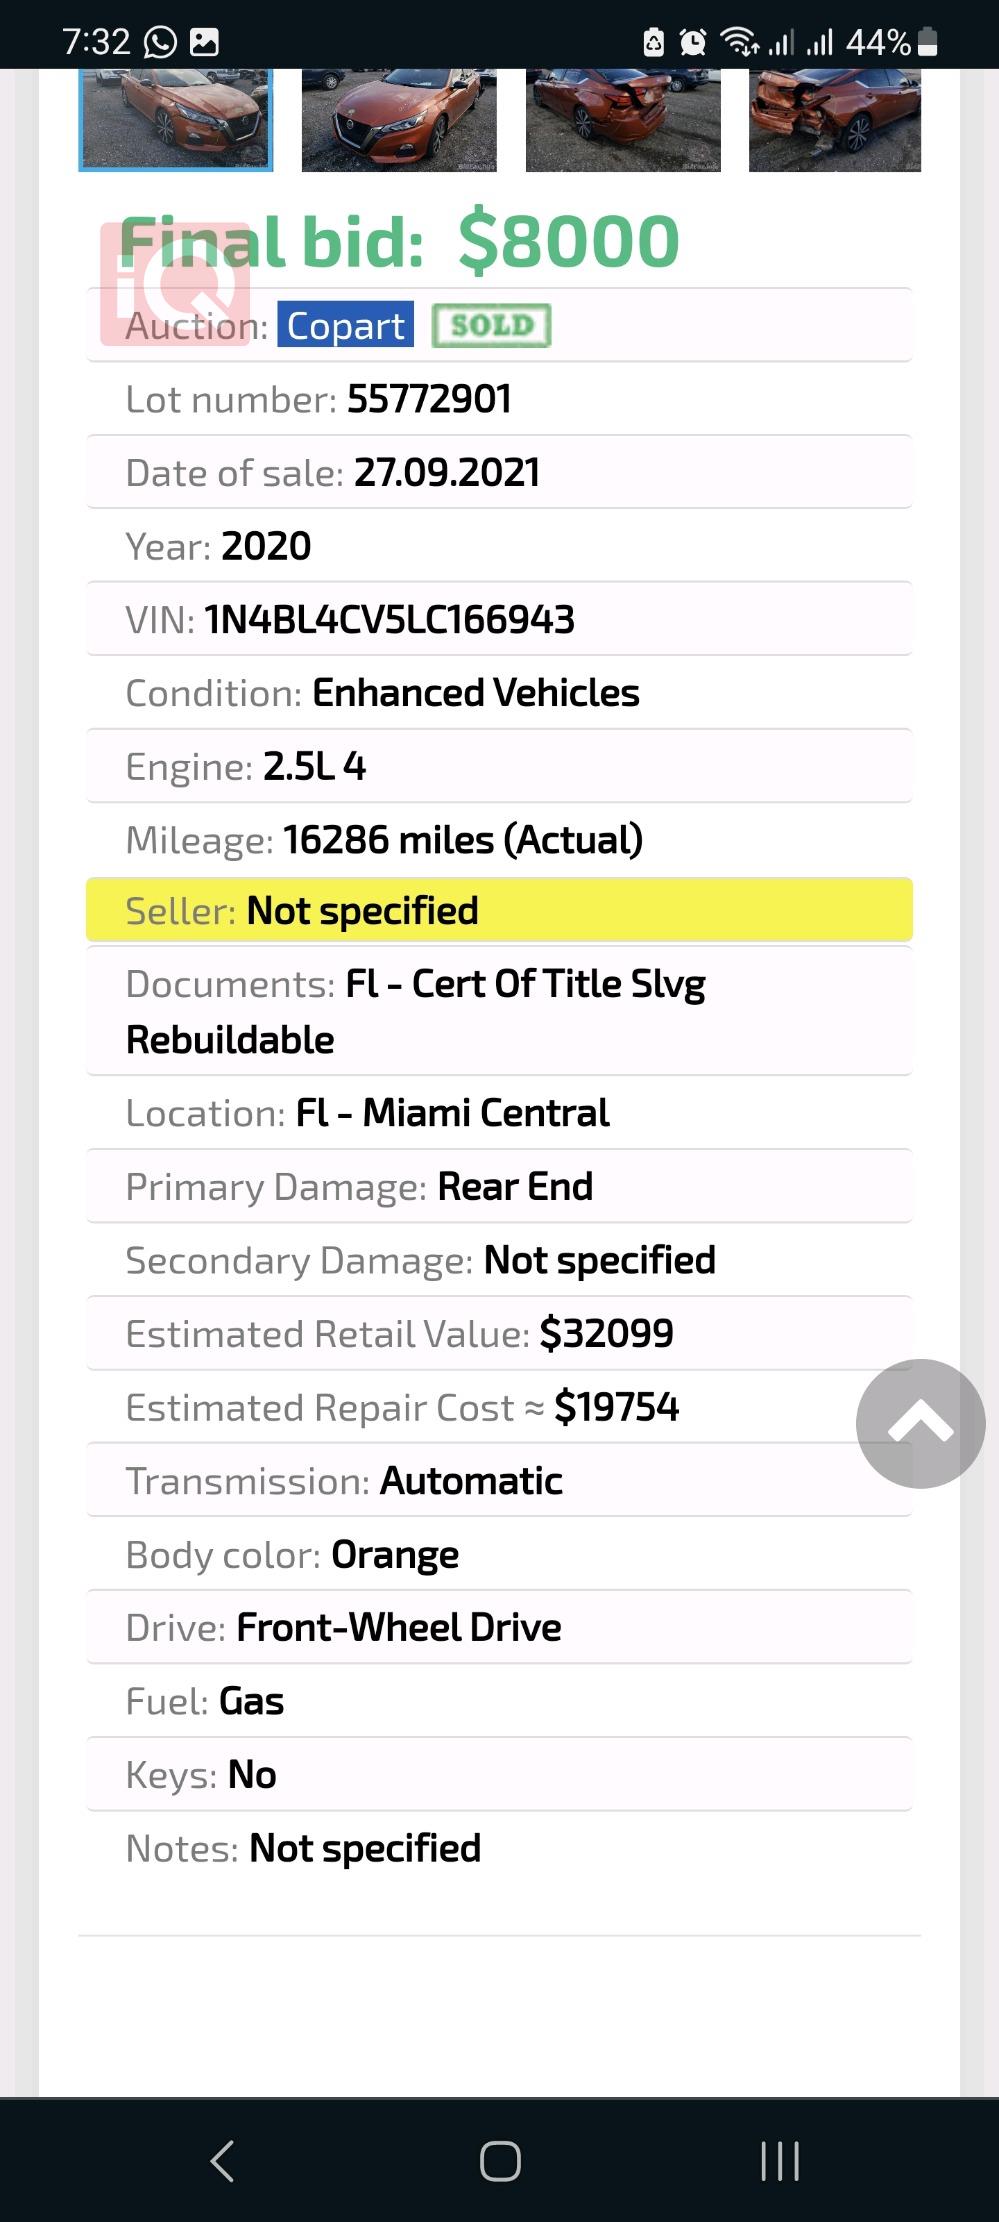Tap the Final bid $8000 heading

coord(398,238)
